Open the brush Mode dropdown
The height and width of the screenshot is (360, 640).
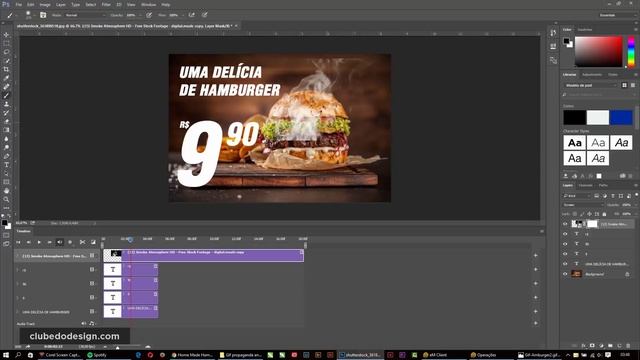point(85,15)
